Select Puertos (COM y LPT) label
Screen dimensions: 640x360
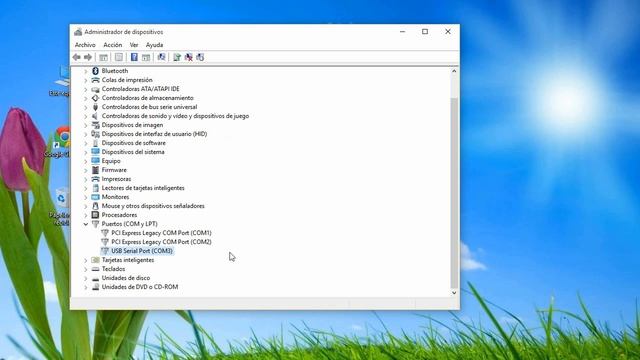(x=129, y=224)
